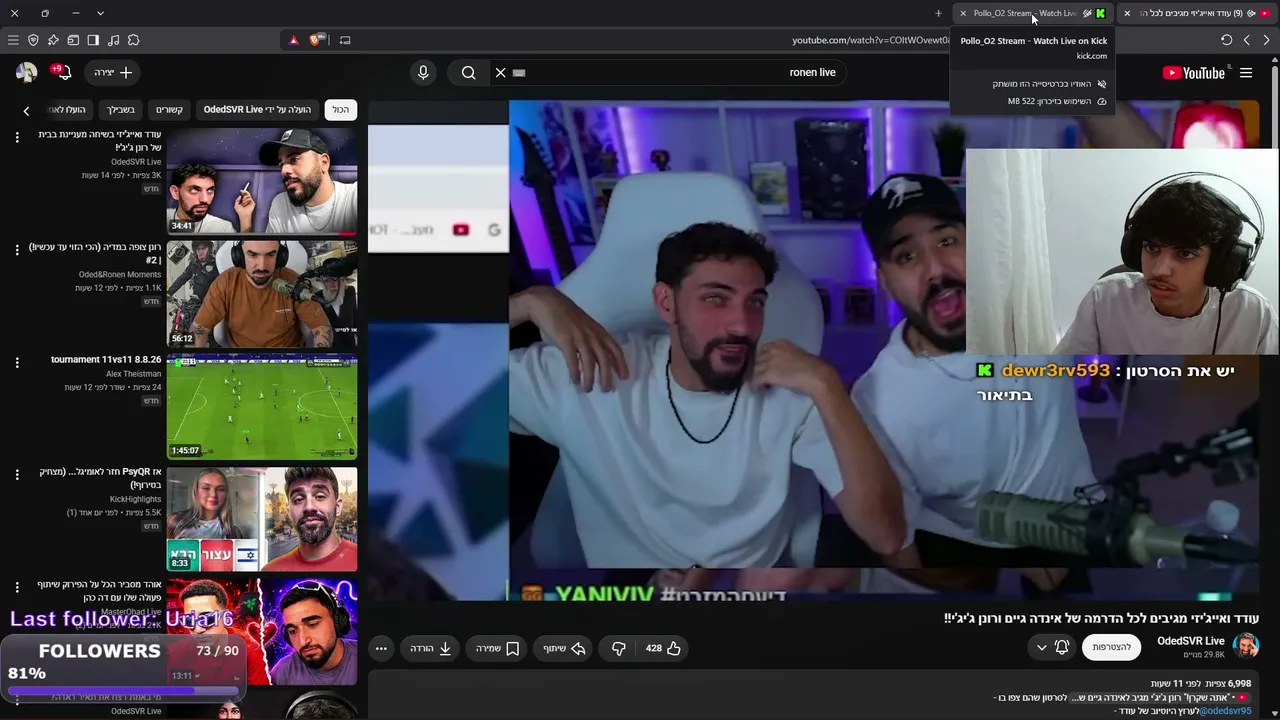This screenshot has width=1280, height=720.
Task: Start voice search with the microphone
Action: pyautogui.click(x=423, y=72)
